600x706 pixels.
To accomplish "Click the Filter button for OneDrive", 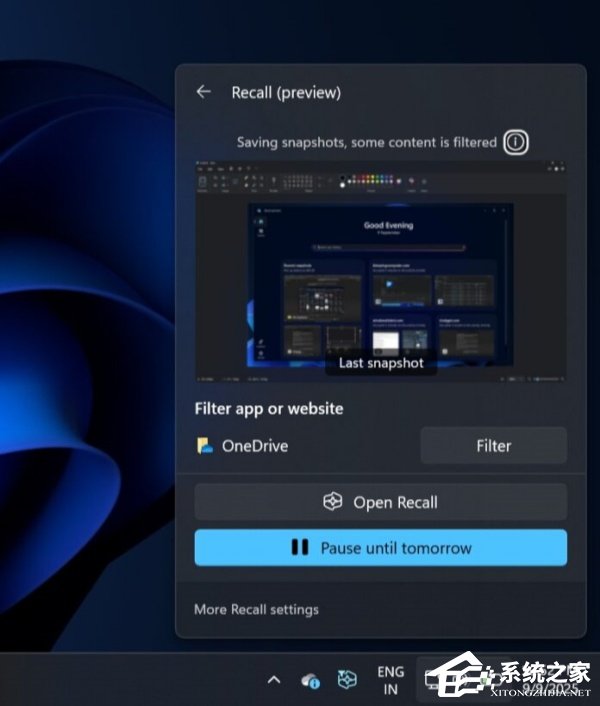I will [494, 446].
